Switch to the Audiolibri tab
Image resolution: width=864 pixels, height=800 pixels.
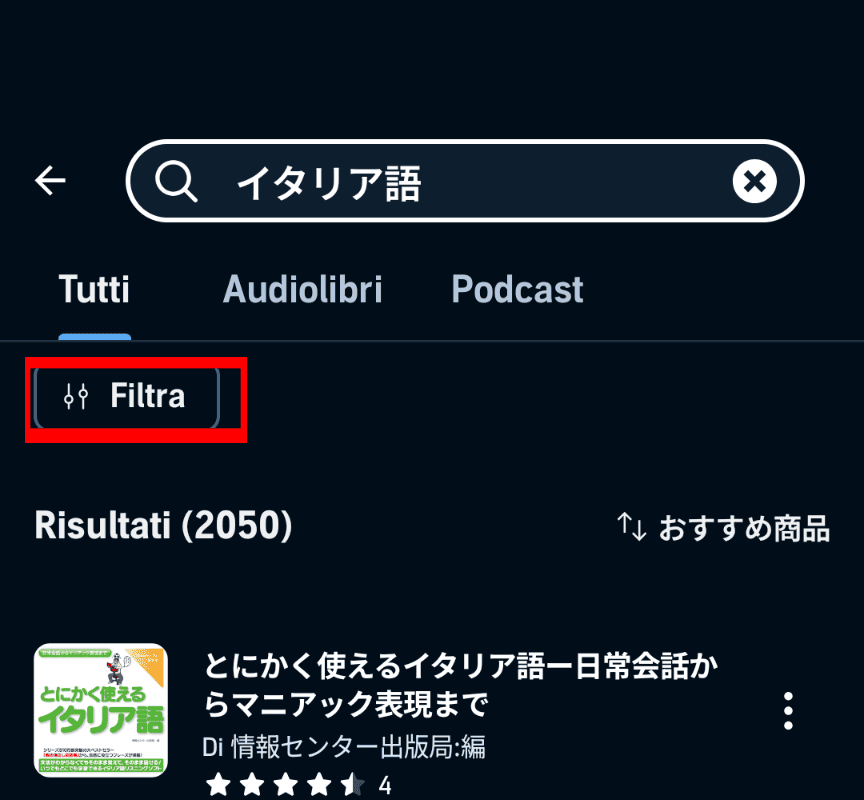click(x=302, y=289)
